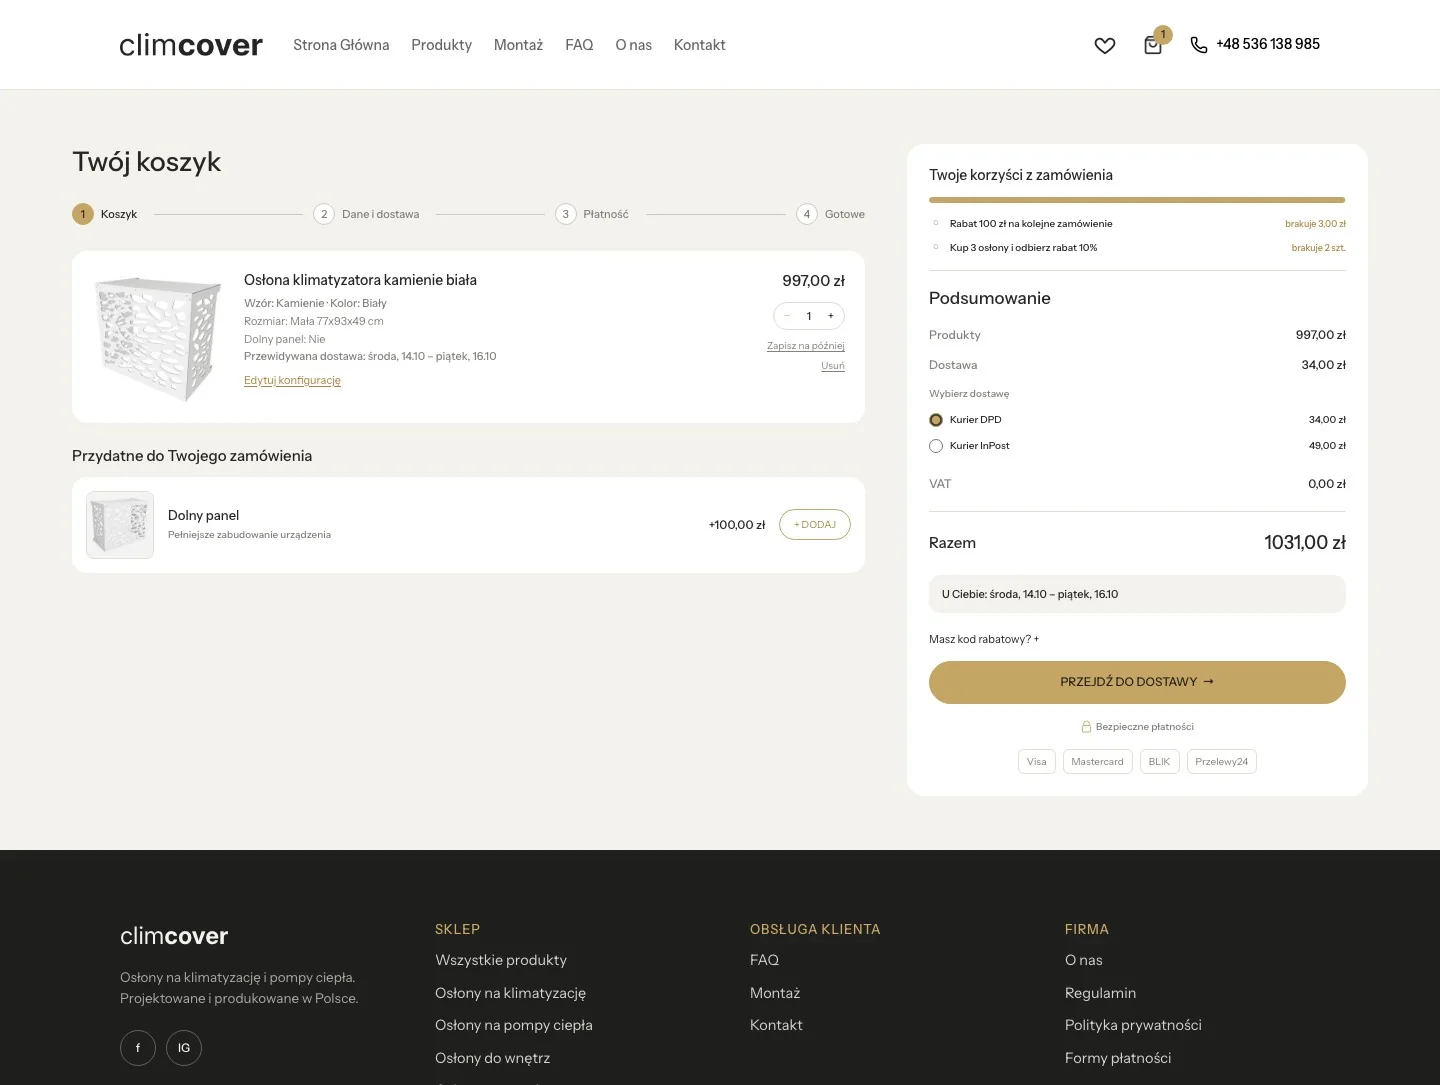Open FAQ in the top menu
Viewport: 1440px width, 1085px height.
pyautogui.click(x=579, y=45)
